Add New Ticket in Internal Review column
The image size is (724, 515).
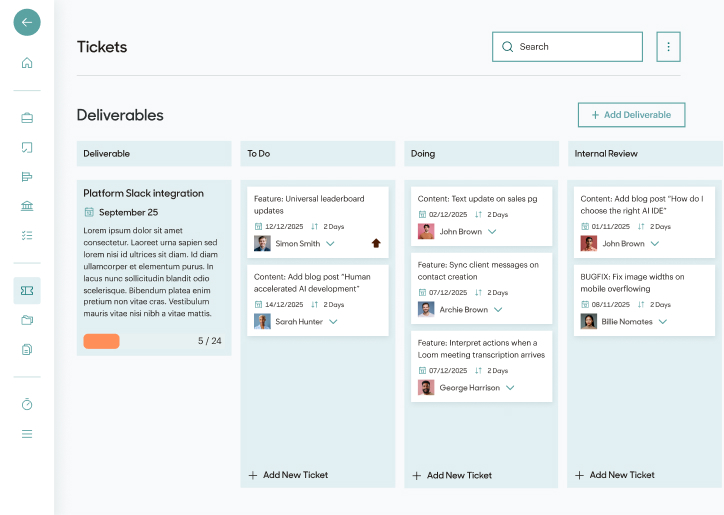point(615,475)
